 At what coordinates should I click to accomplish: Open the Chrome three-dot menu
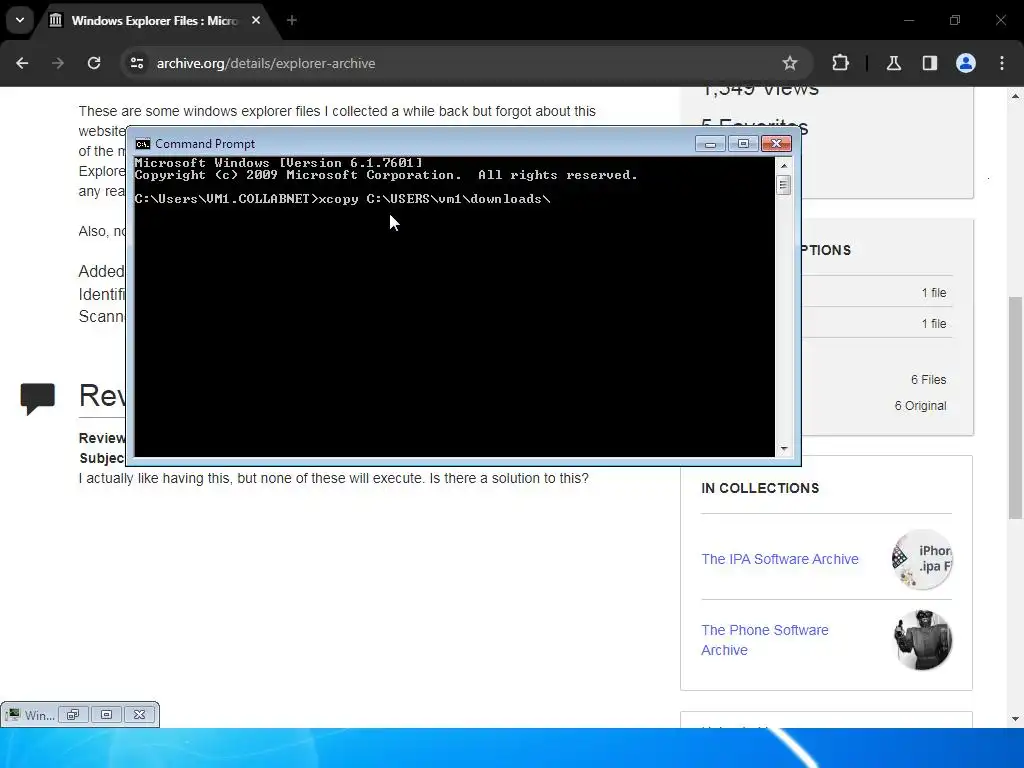point(1002,63)
